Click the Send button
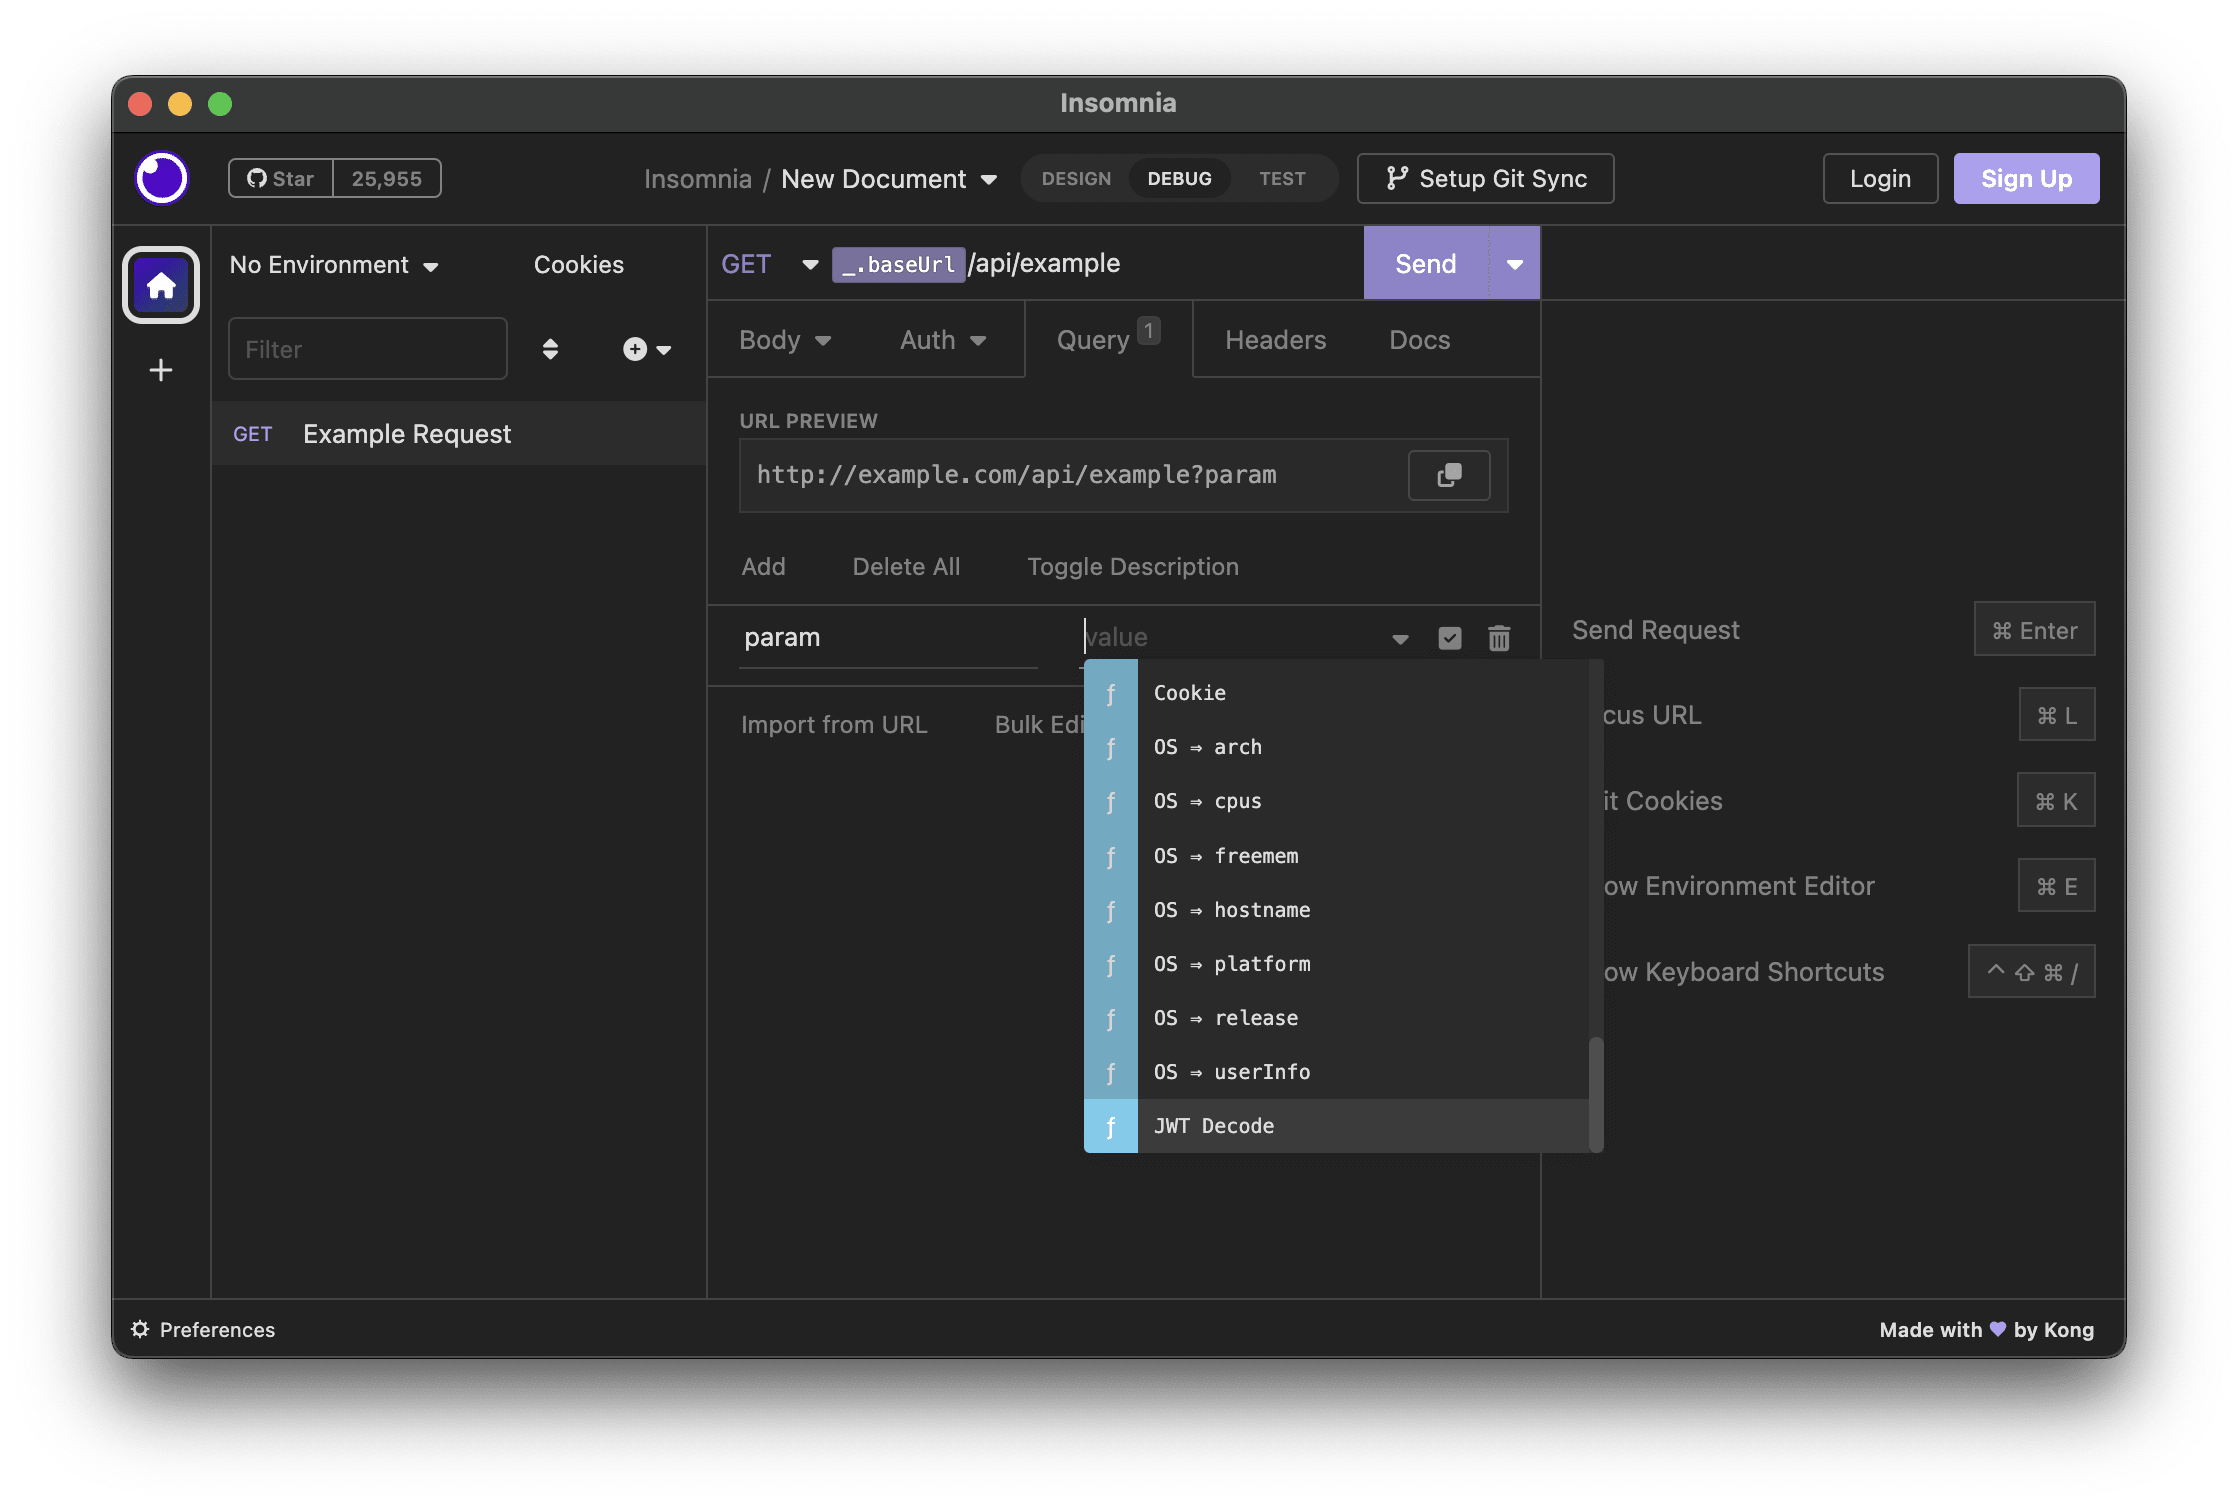The width and height of the screenshot is (2238, 1506). (1426, 264)
